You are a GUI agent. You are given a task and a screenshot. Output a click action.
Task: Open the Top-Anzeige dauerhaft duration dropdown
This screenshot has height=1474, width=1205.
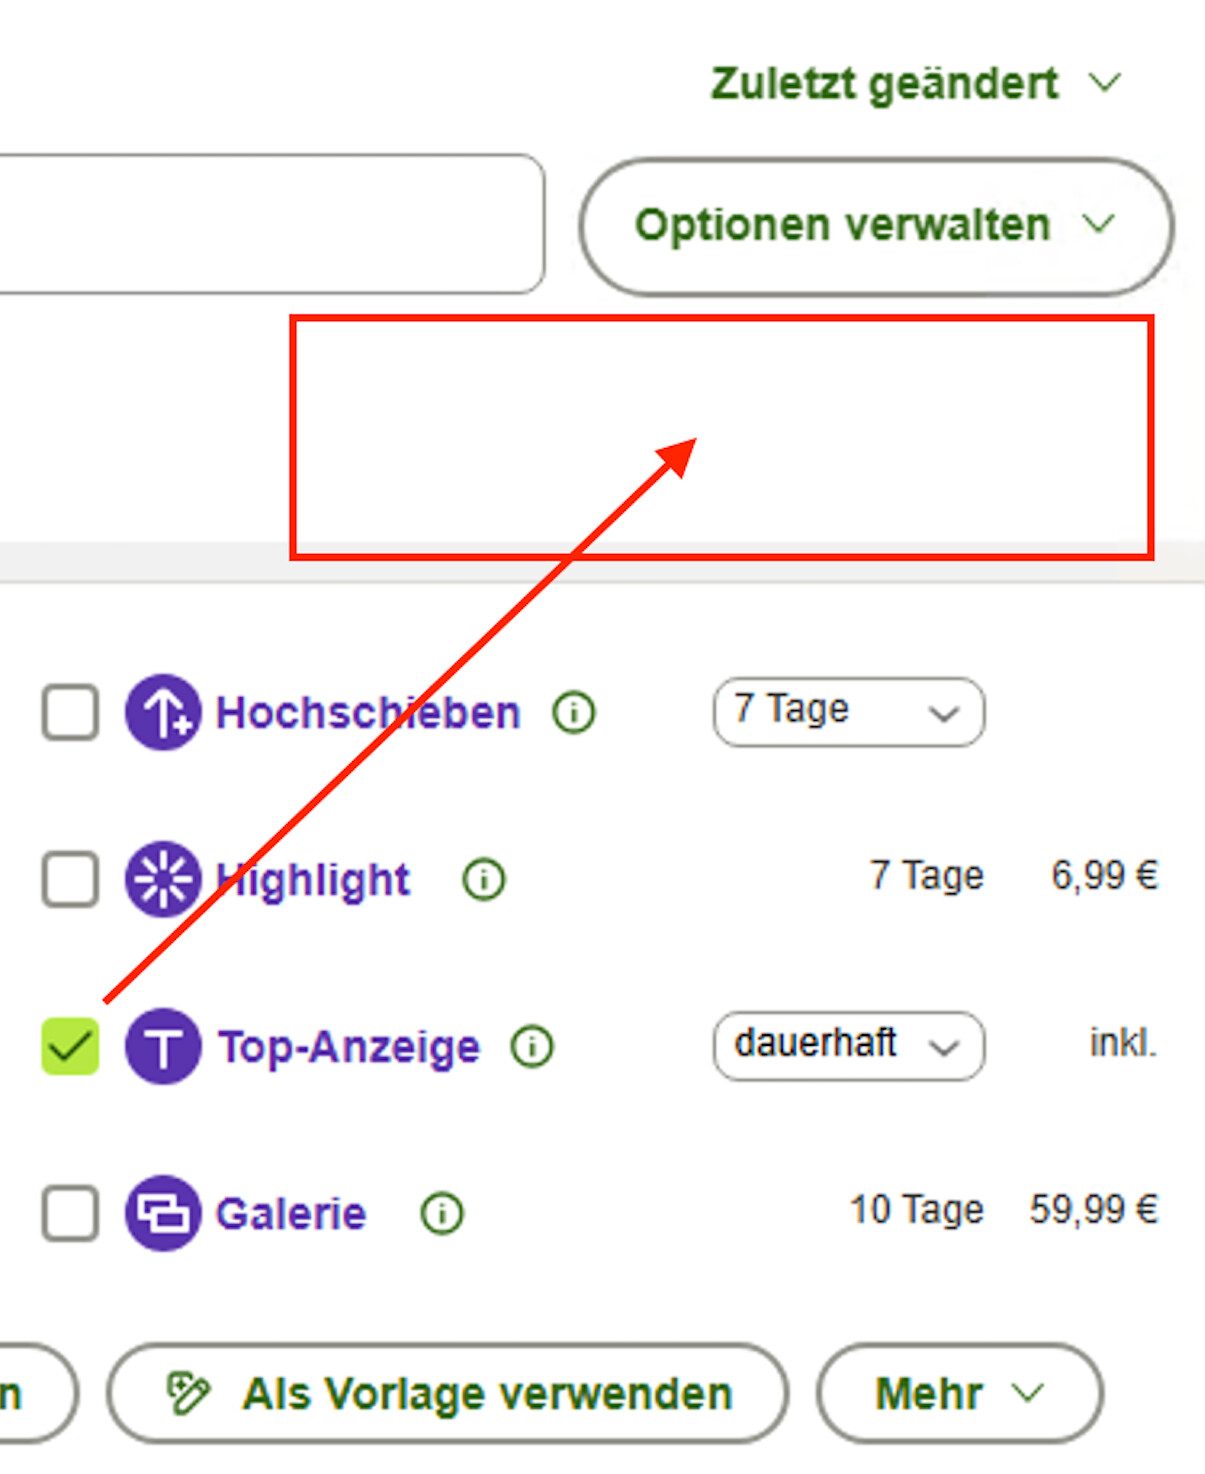coord(848,1046)
